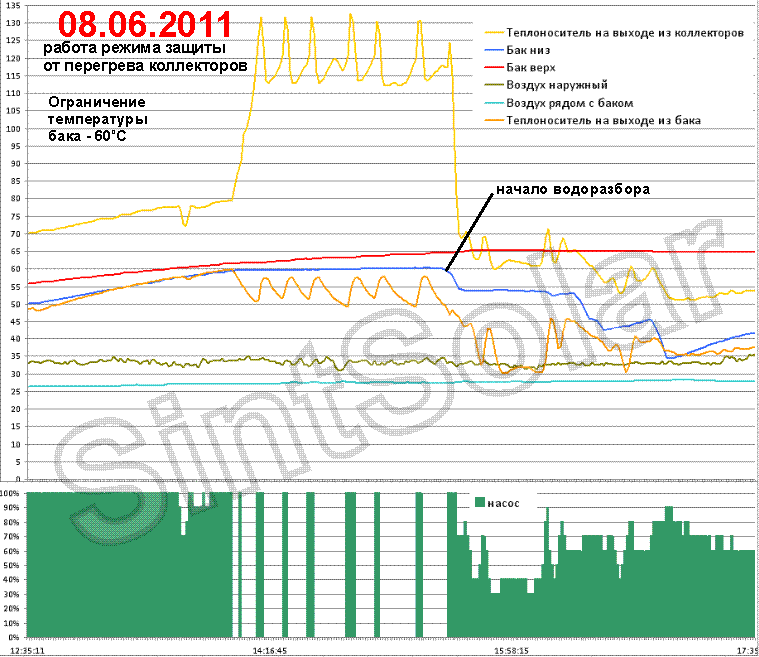This screenshot has width=759, height=657.
Task: Click the red legend swatch for Бак верх
Action: [494, 68]
